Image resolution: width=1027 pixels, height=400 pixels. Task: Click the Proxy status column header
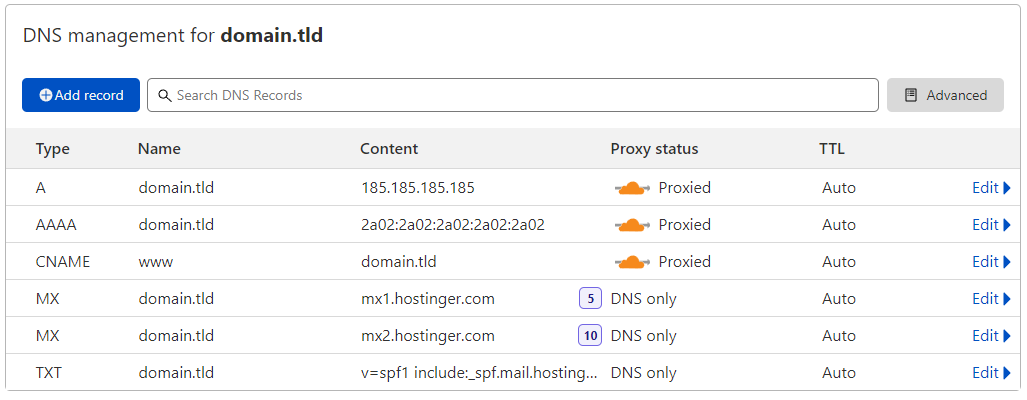tap(654, 149)
